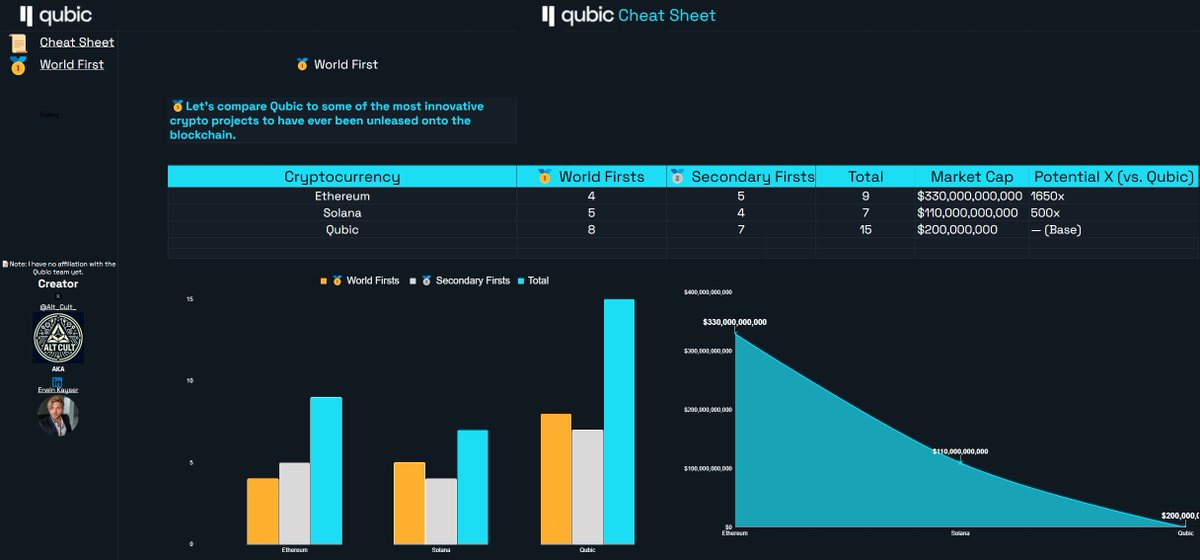Click the no-affiliation note in sidebar
The height and width of the screenshot is (560, 1200).
coord(58,268)
